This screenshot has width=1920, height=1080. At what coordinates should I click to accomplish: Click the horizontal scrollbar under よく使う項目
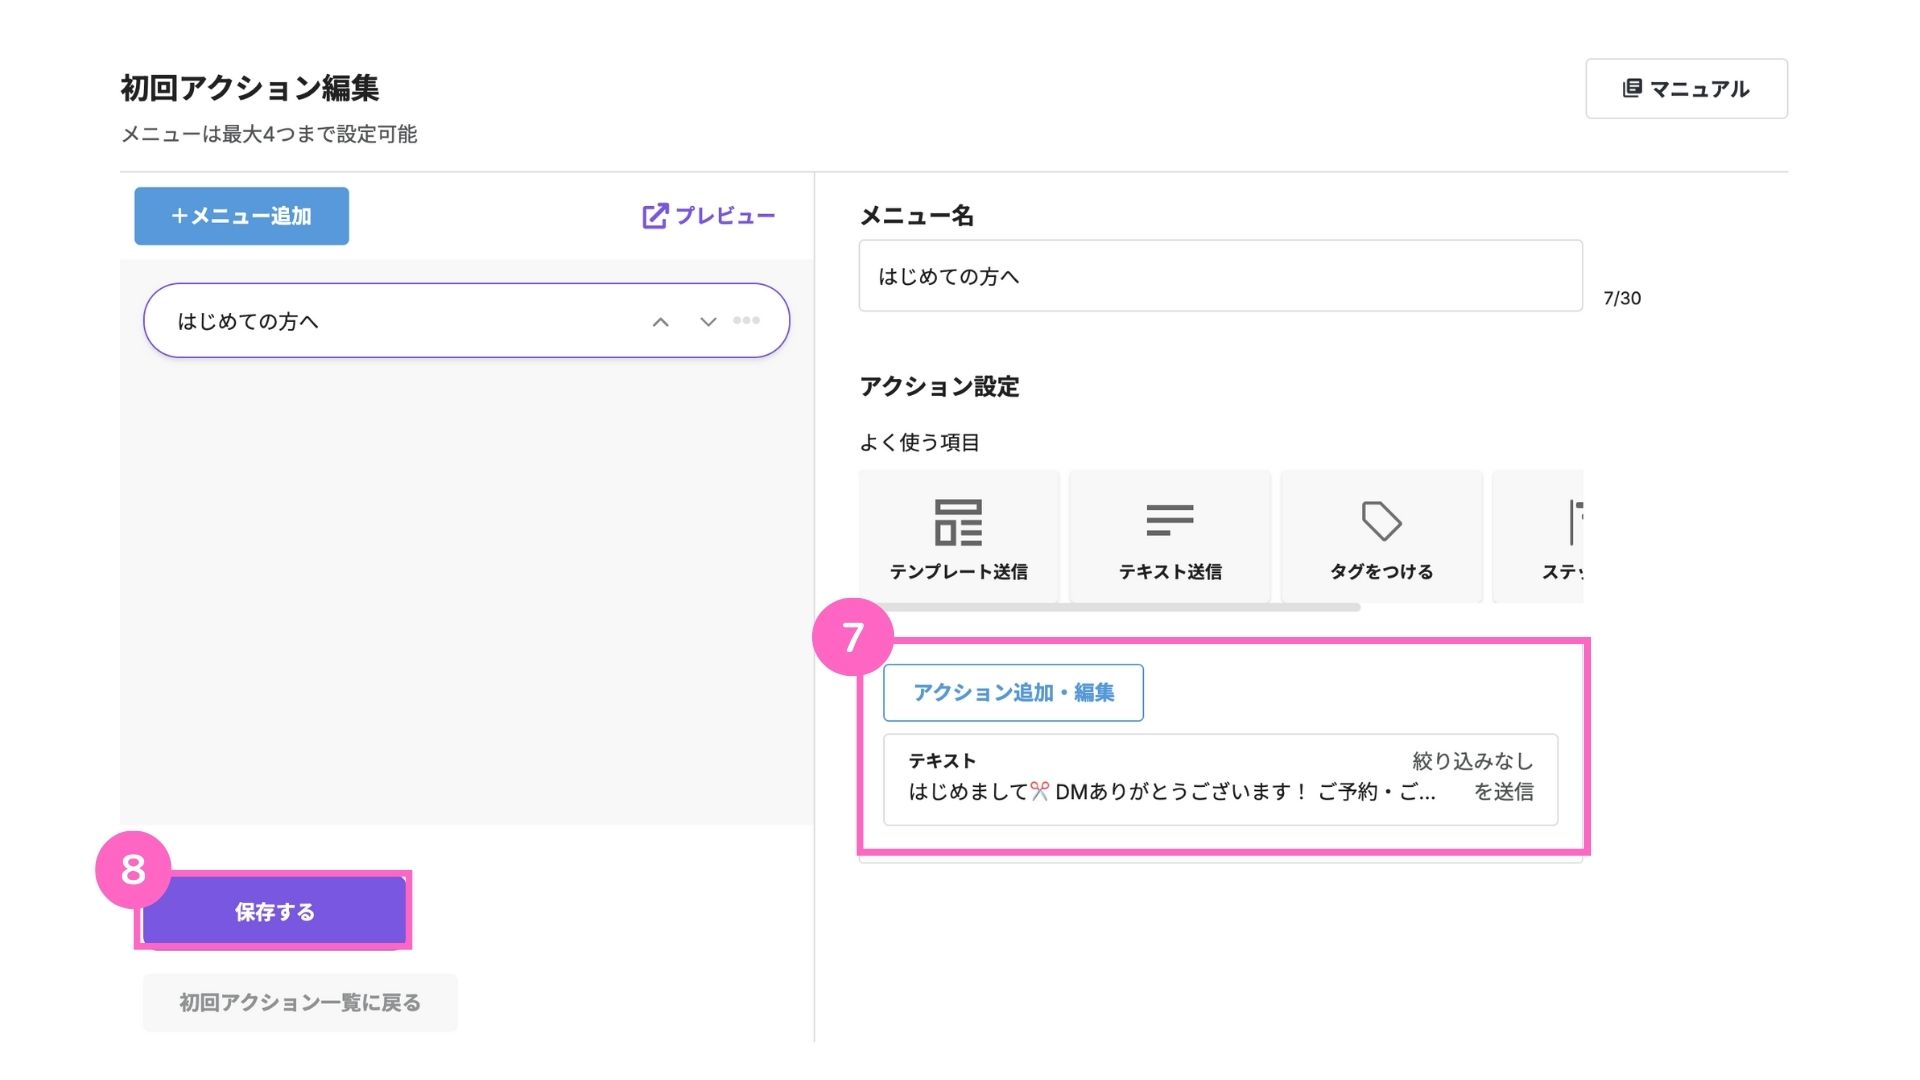coord(1110,607)
